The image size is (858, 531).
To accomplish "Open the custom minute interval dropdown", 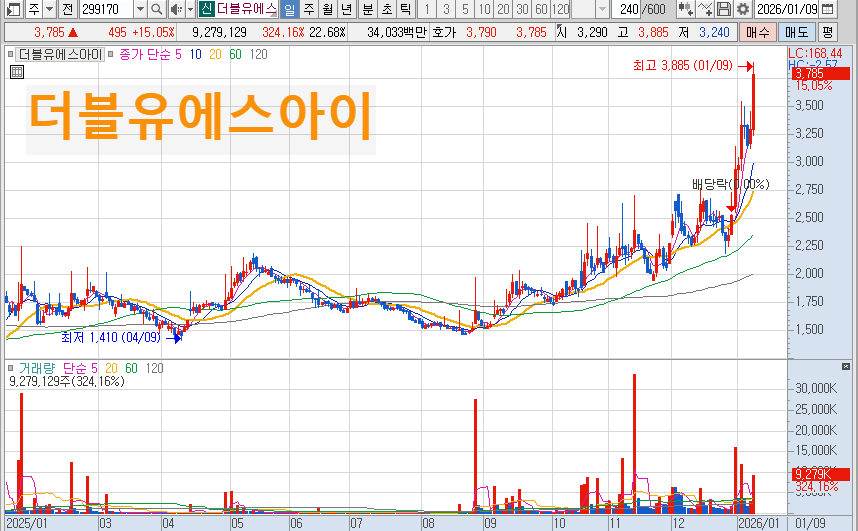I will click(602, 9).
